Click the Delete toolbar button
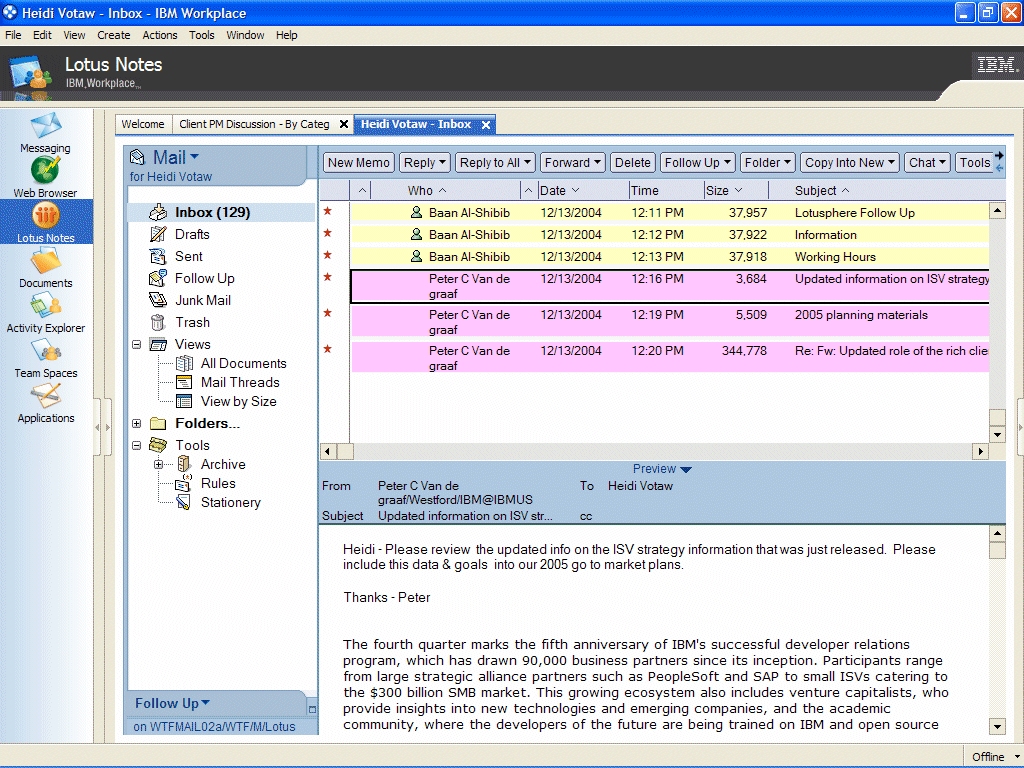The image size is (1024, 768). pos(633,163)
